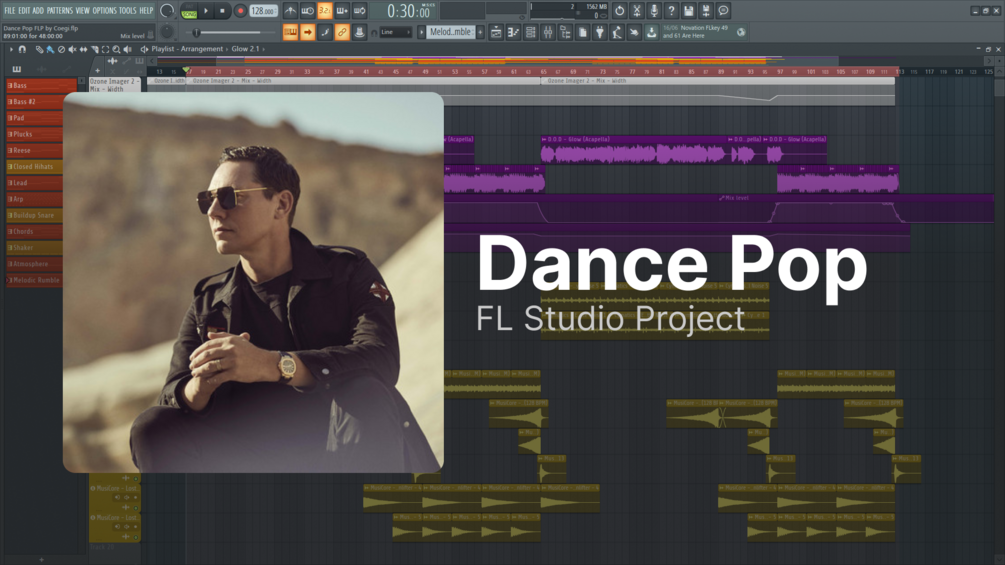Screen dimensions: 1005x565
Task: Click the stamp icon next to link
Action: tap(360, 32)
